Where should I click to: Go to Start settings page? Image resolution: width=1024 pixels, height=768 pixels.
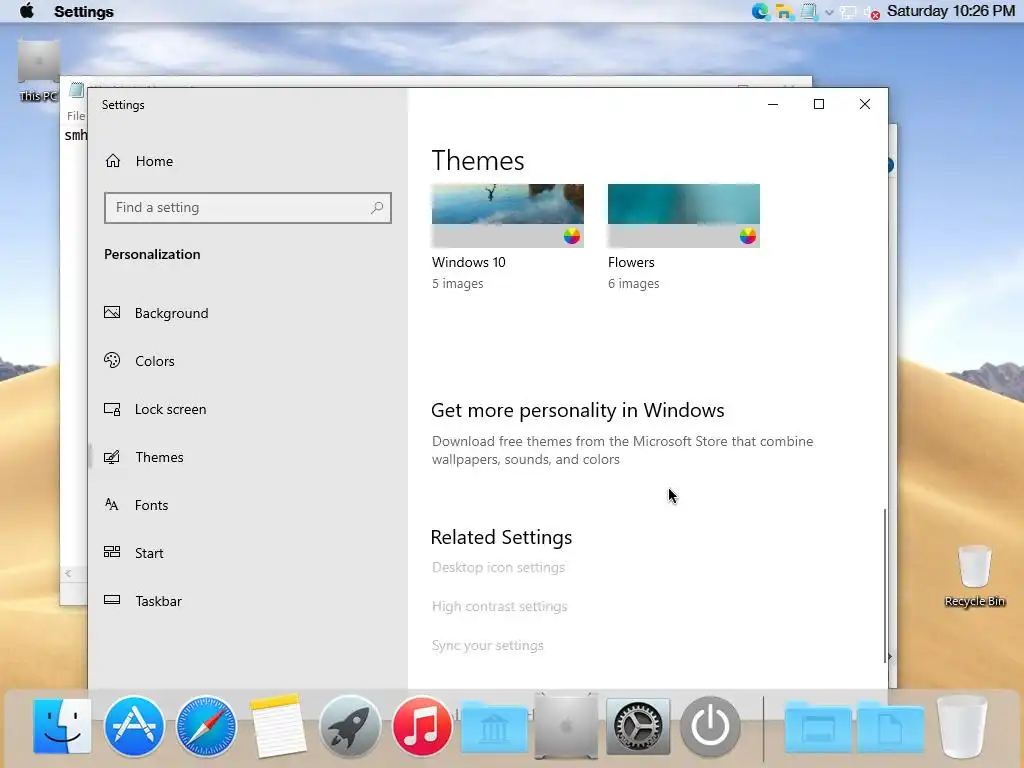(149, 552)
